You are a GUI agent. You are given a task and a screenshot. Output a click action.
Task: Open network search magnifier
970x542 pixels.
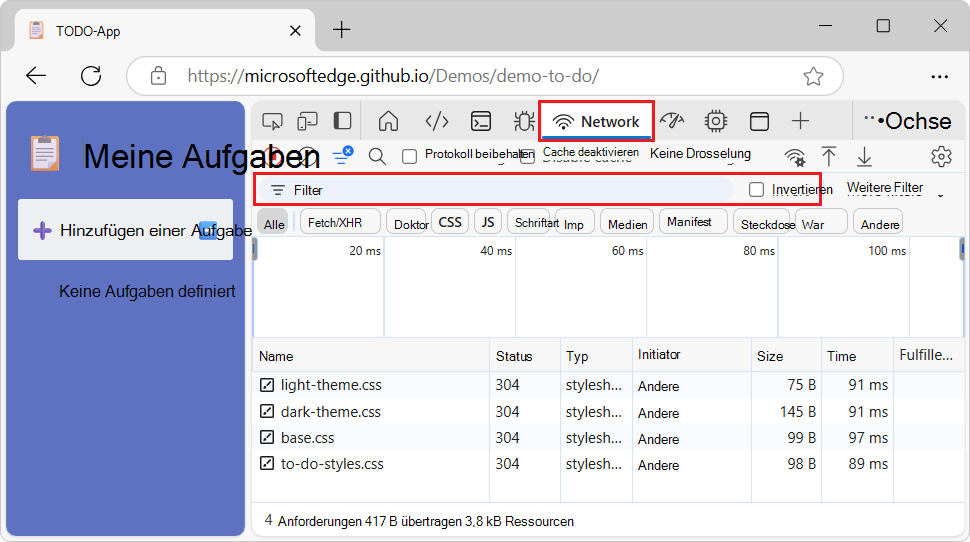(x=377, y=157)
